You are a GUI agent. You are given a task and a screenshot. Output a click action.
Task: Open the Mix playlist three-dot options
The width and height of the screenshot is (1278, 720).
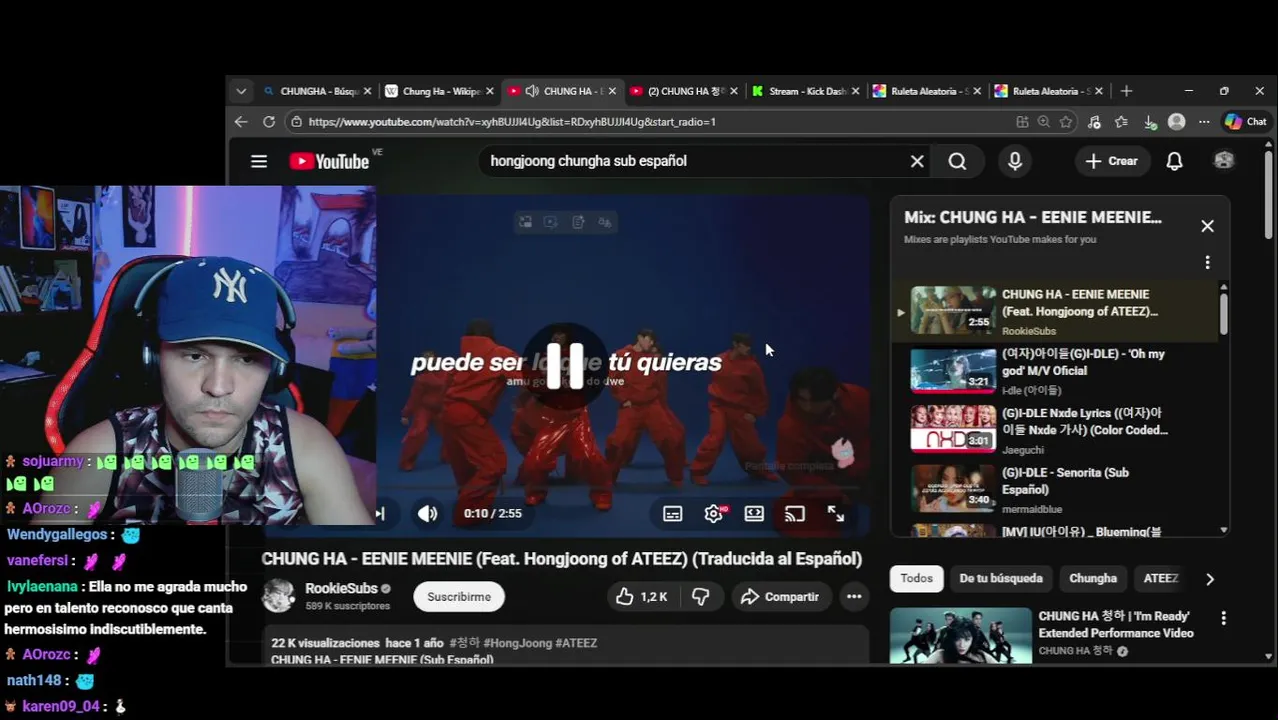pyautogui.click(x=1207, y=262)
